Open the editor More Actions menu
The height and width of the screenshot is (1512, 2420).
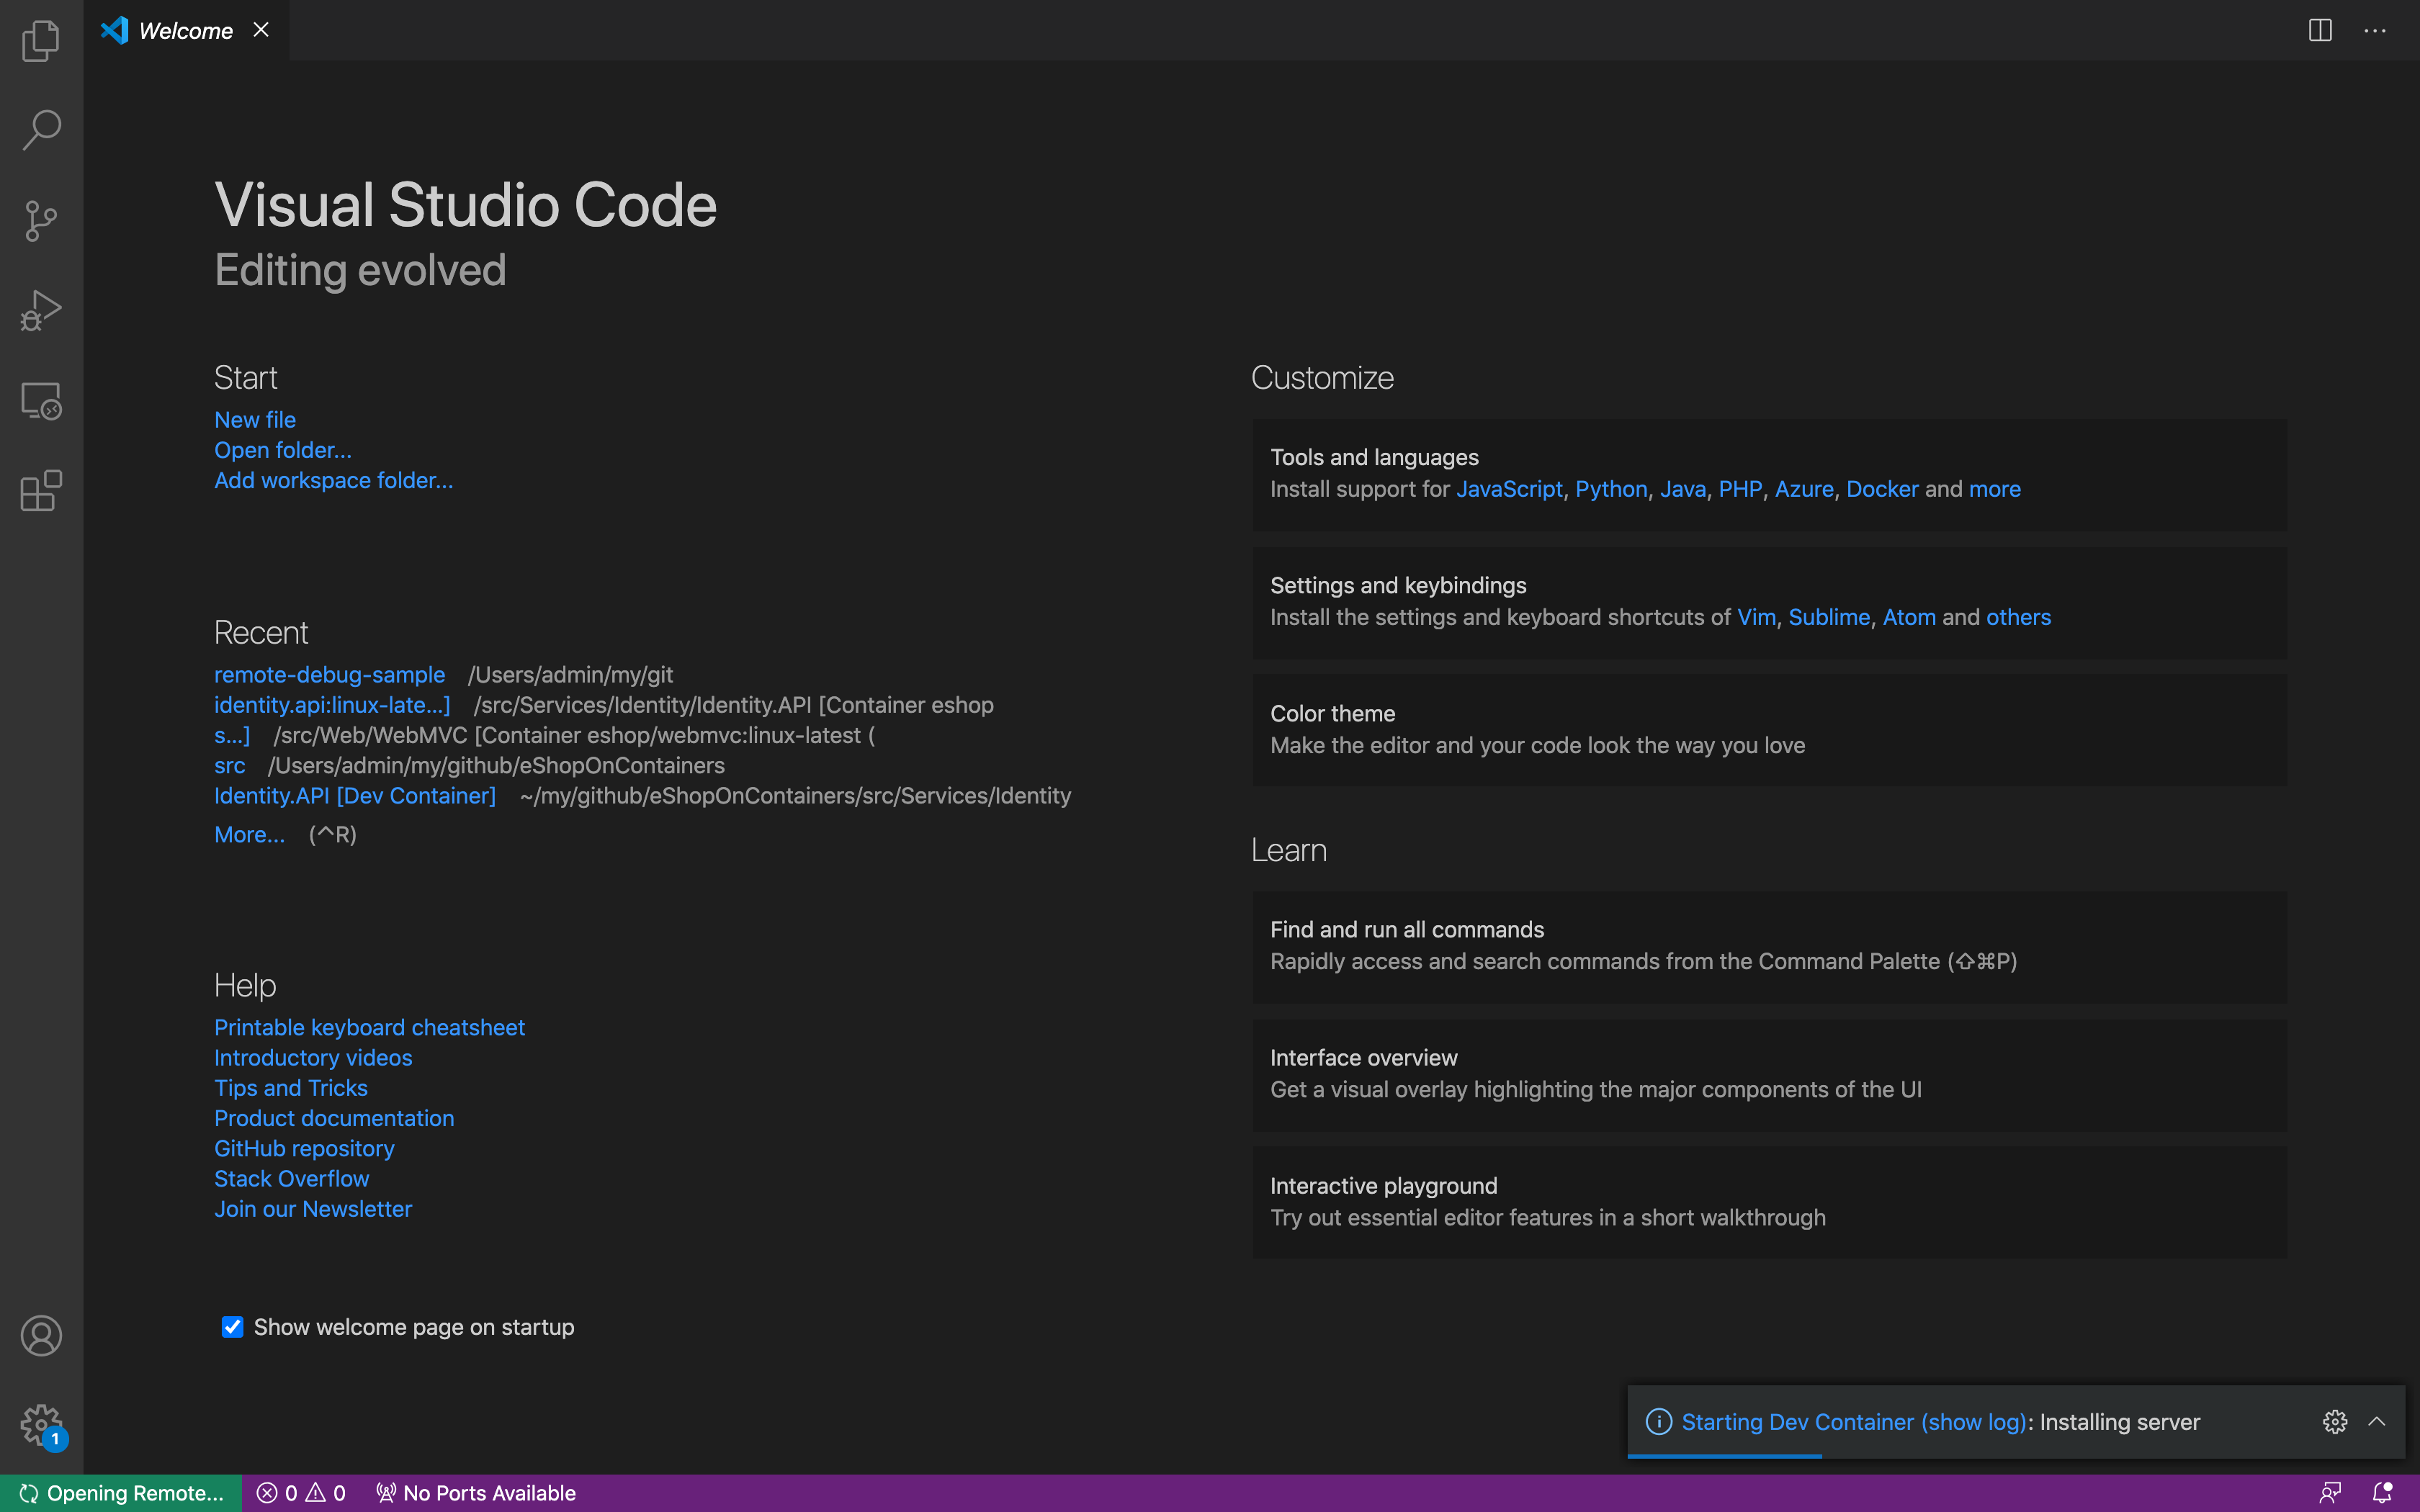tap(2375, 30)
